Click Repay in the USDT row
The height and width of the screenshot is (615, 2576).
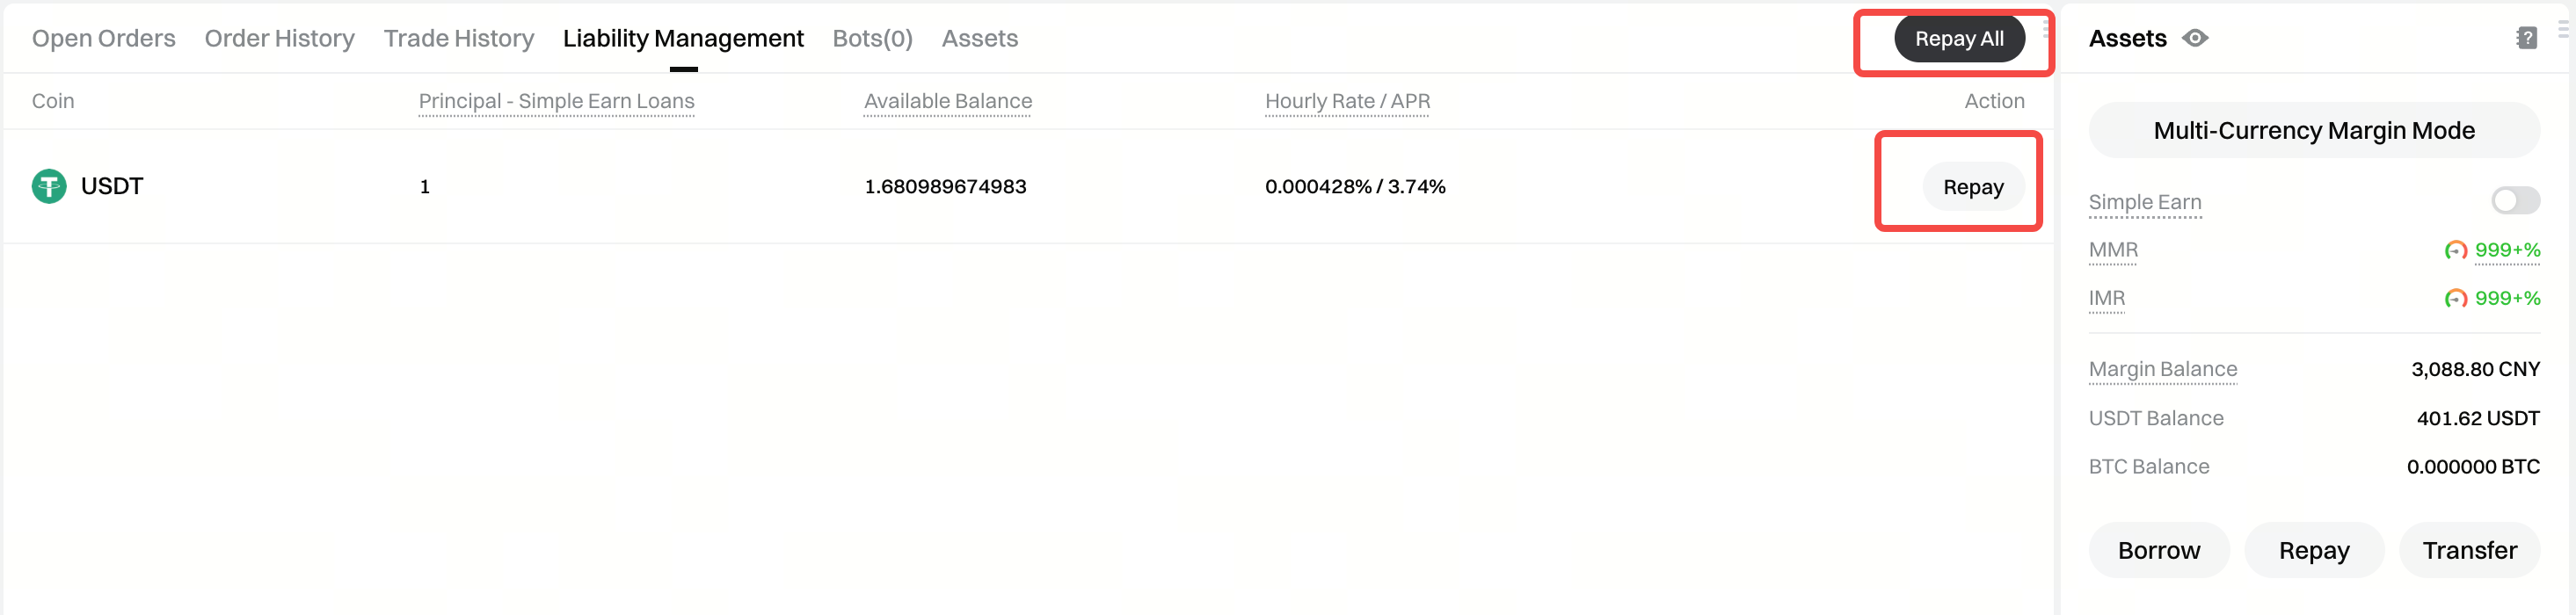[x=1972, y=187]
